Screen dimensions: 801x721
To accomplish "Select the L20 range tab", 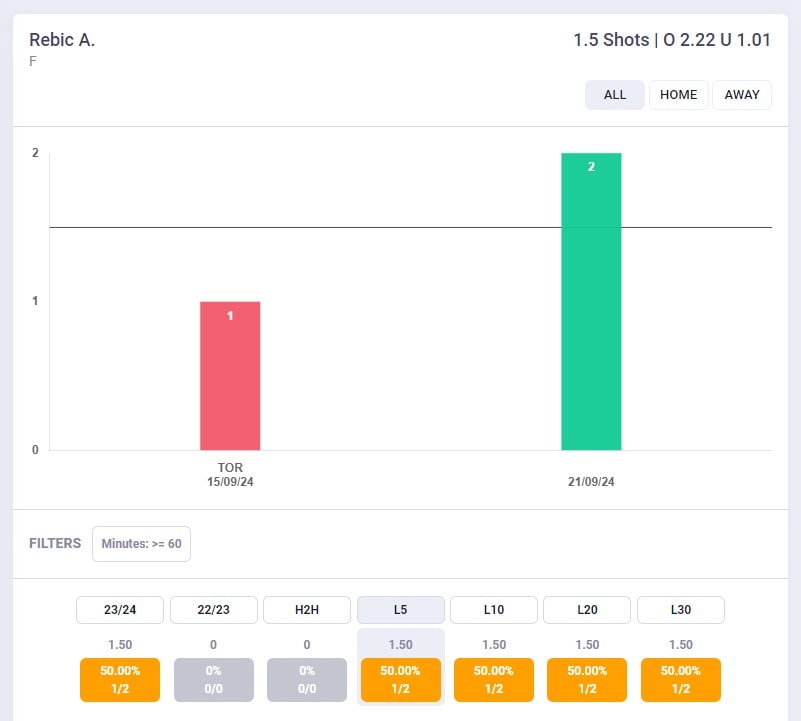I will [587, 610].
